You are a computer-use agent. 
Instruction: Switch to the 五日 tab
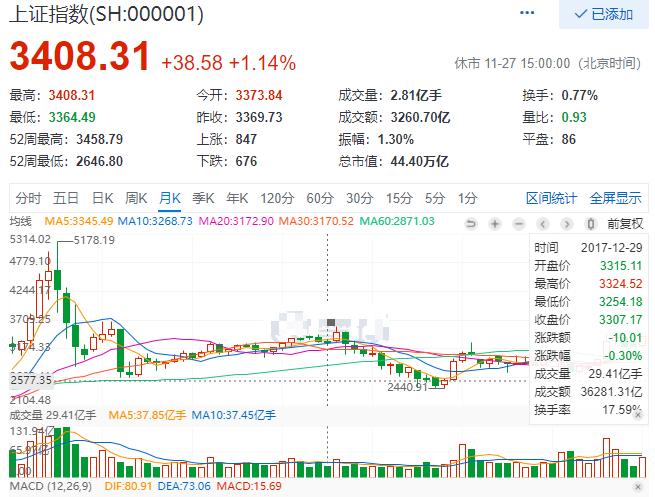click(66, 198)
